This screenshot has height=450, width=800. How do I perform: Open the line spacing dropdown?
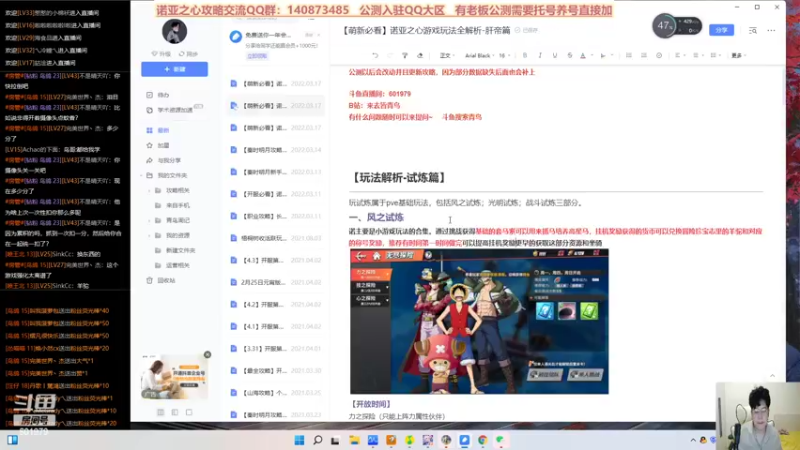point(697,55)
